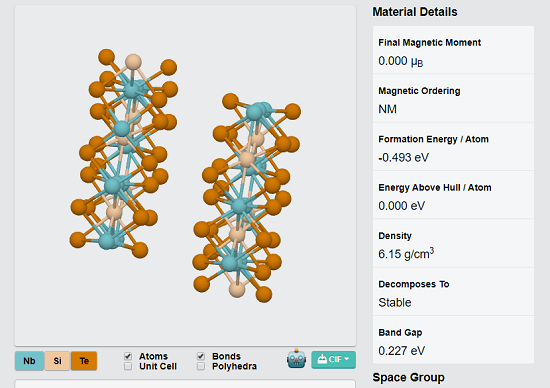Screen dimensions: 550x388
Task: Enable the Unit Cell checkbox
Action: [128, 366]
